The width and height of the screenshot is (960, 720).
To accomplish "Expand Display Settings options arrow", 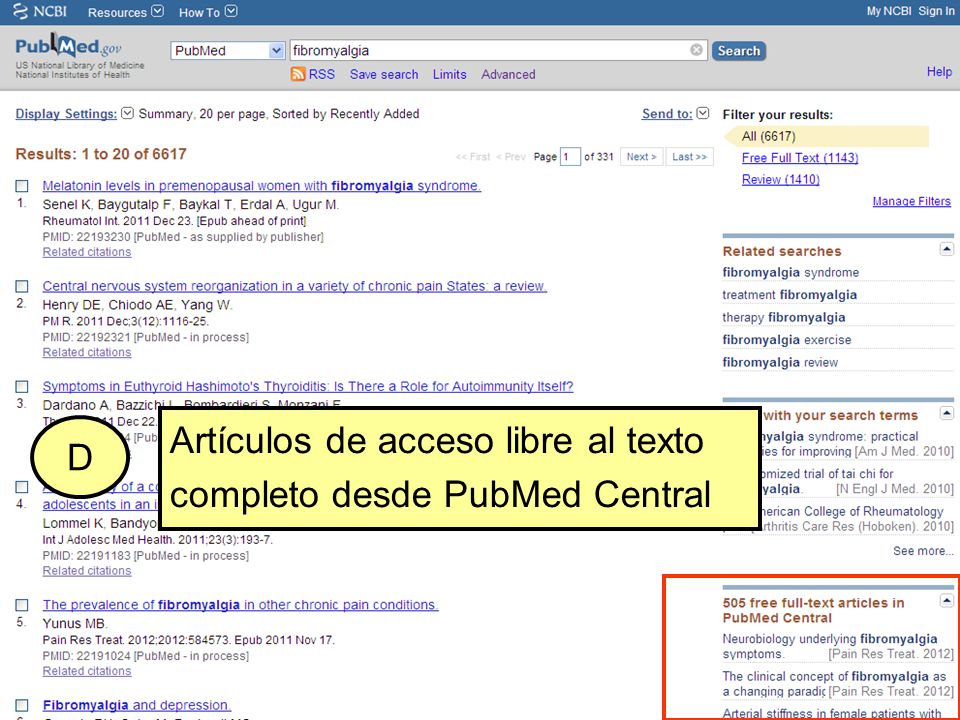I will coord(127,113).
